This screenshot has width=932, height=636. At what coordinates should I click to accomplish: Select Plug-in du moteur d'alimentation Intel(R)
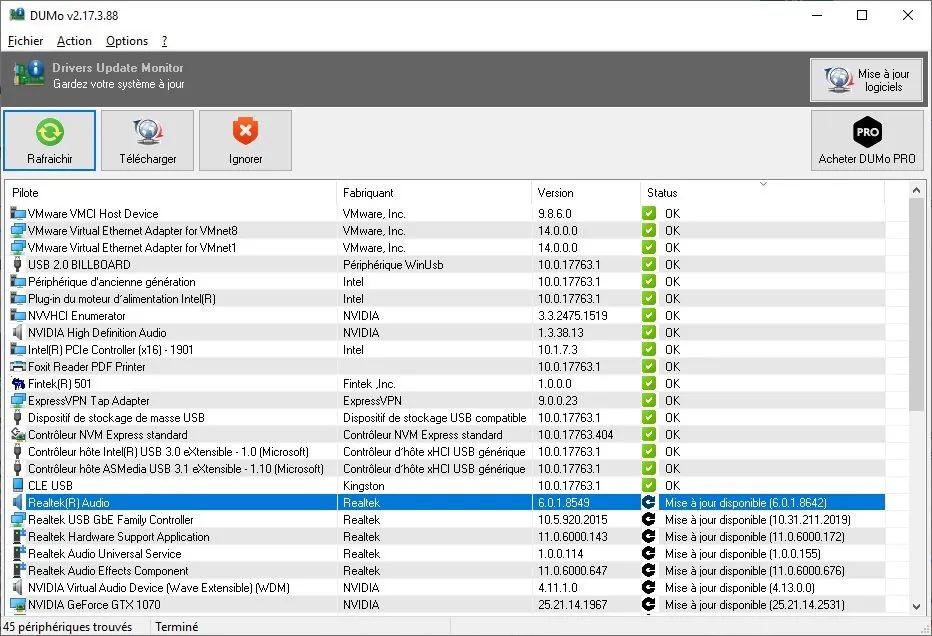(445, 299)
